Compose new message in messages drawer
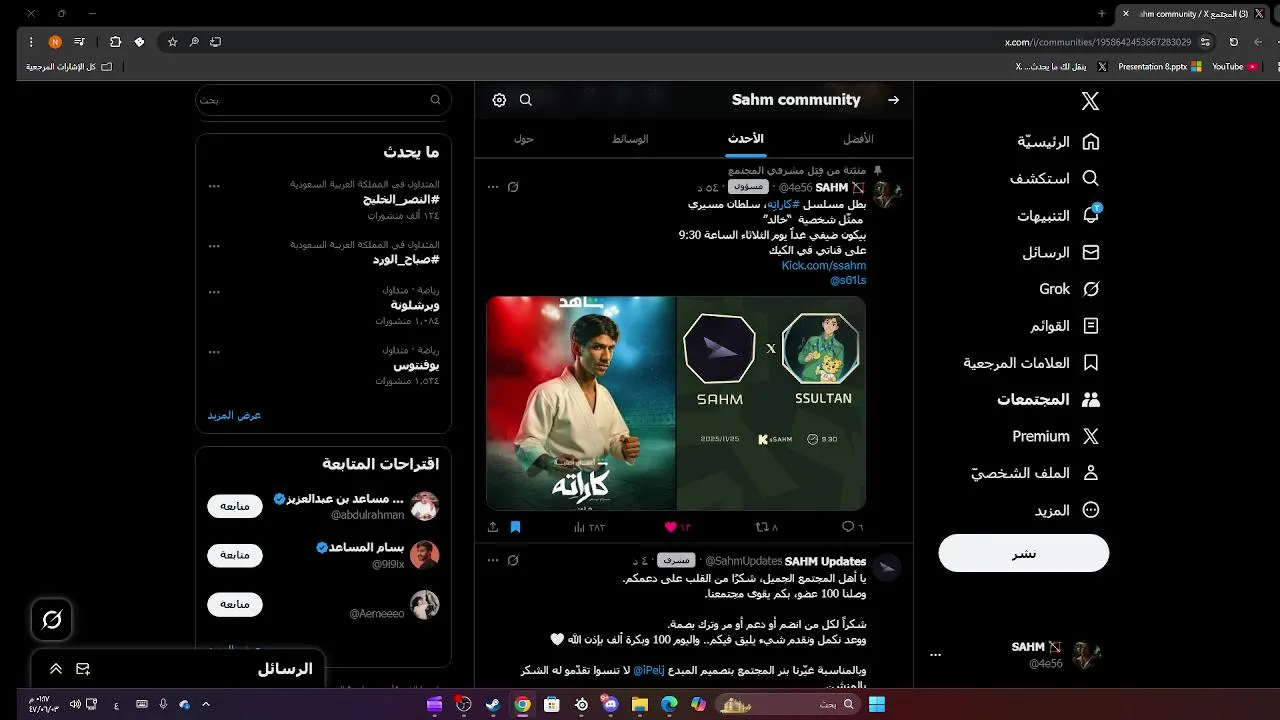Image resolution: width=1280 pixels, height=720 pixels. coord(83,669)
